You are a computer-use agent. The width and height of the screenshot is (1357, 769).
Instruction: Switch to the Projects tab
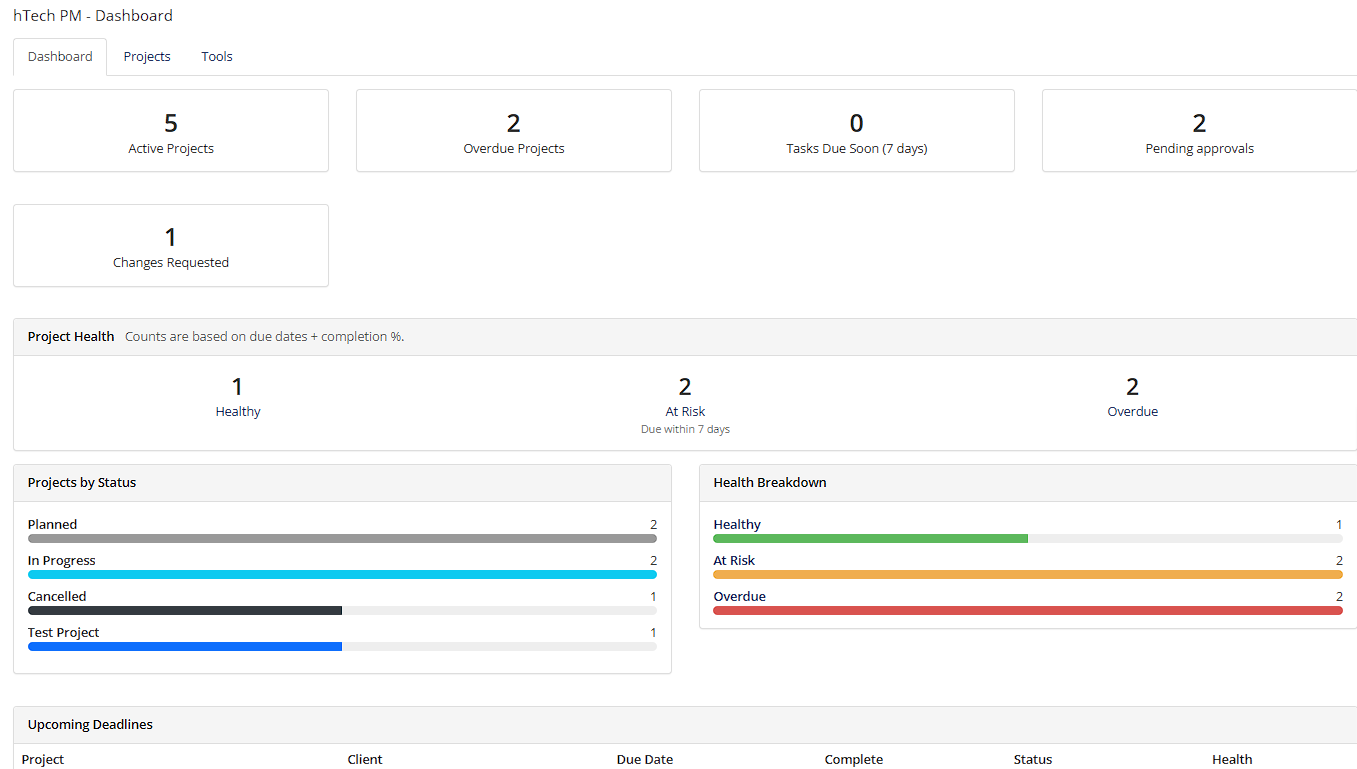tap(147, 57)
